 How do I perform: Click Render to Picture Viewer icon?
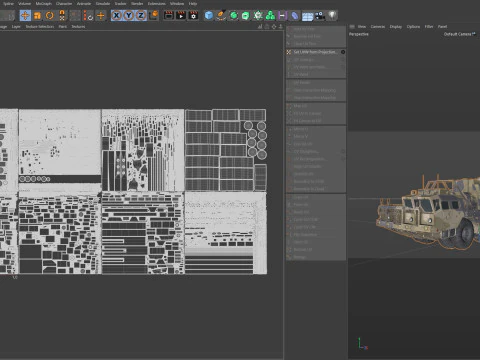(x=181, y=16)
